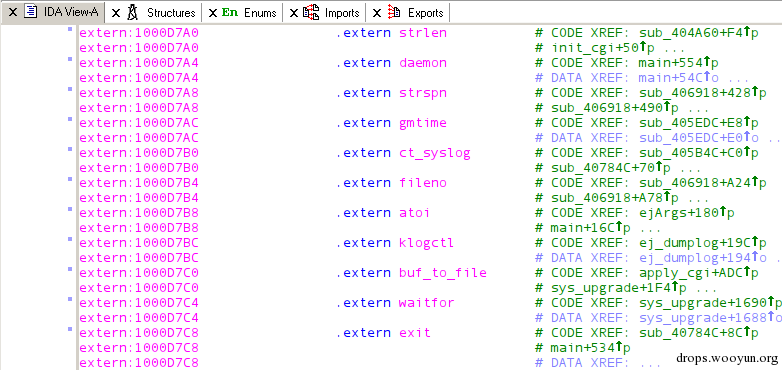Click the Imports tab icon
This screenshot has height=370, width=782.
311,12
